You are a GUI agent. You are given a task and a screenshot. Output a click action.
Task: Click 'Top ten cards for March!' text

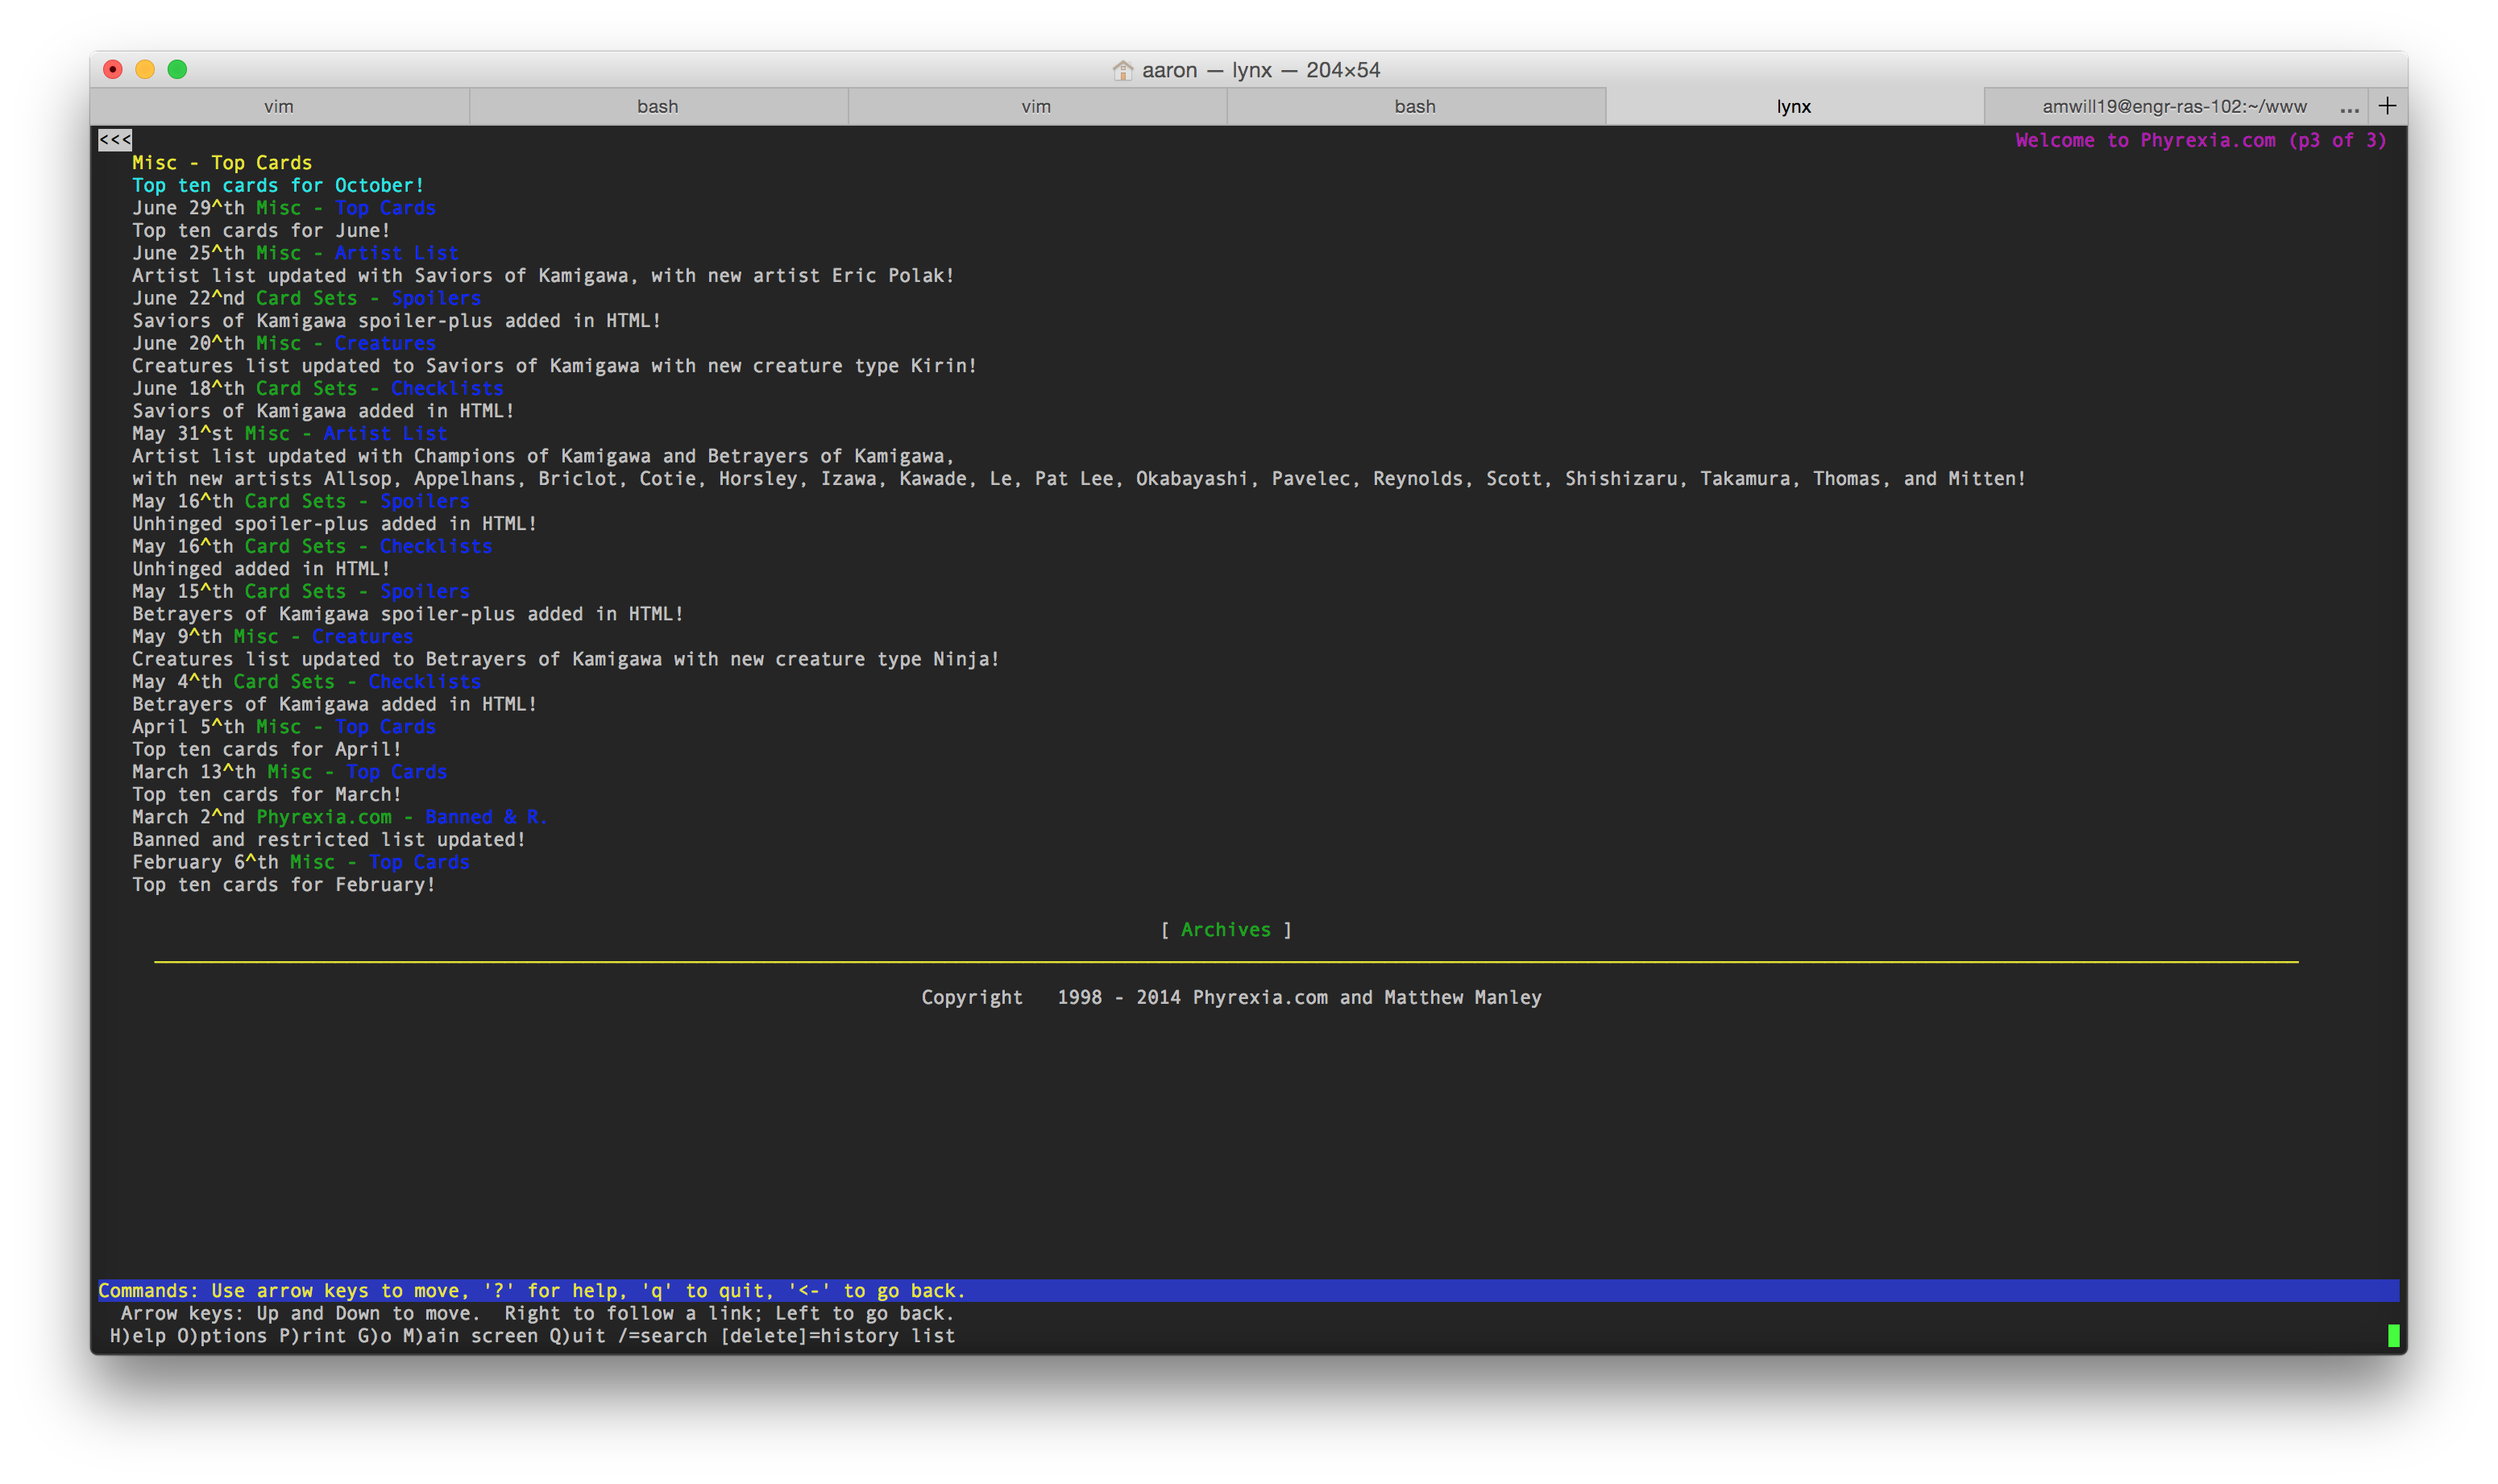[267, 794]
